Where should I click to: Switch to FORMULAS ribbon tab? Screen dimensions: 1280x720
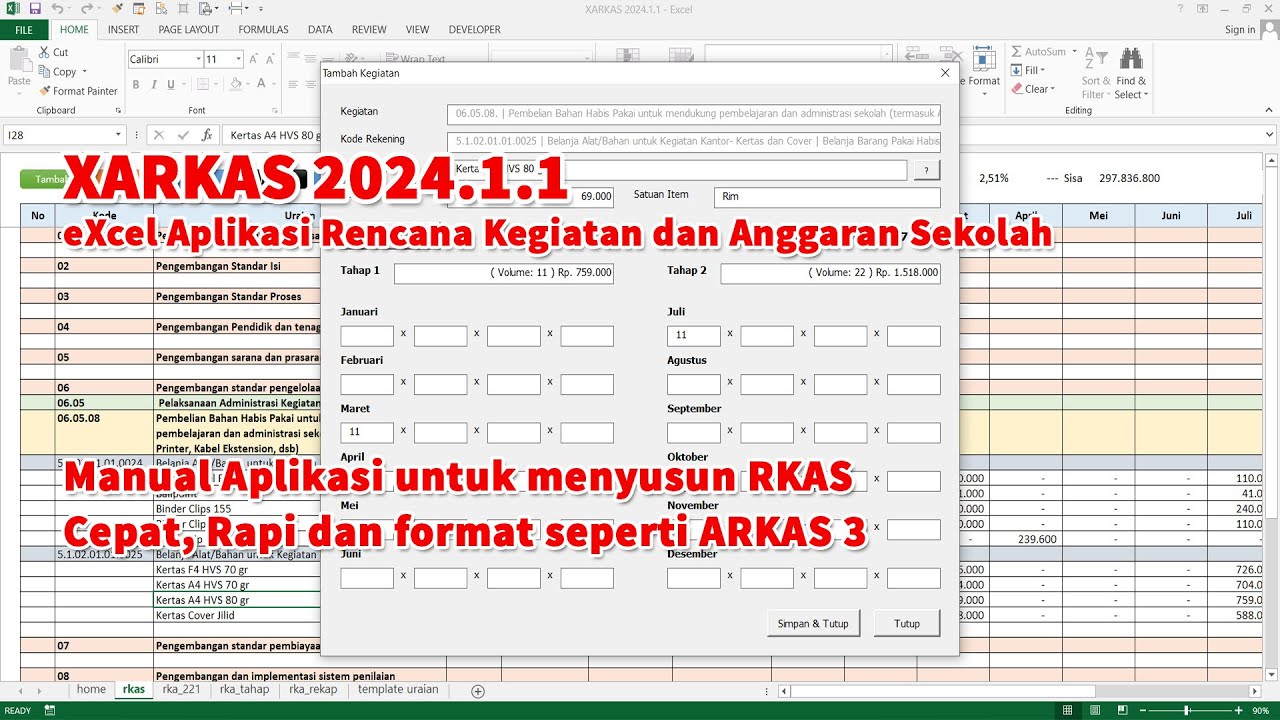point(263,30)
